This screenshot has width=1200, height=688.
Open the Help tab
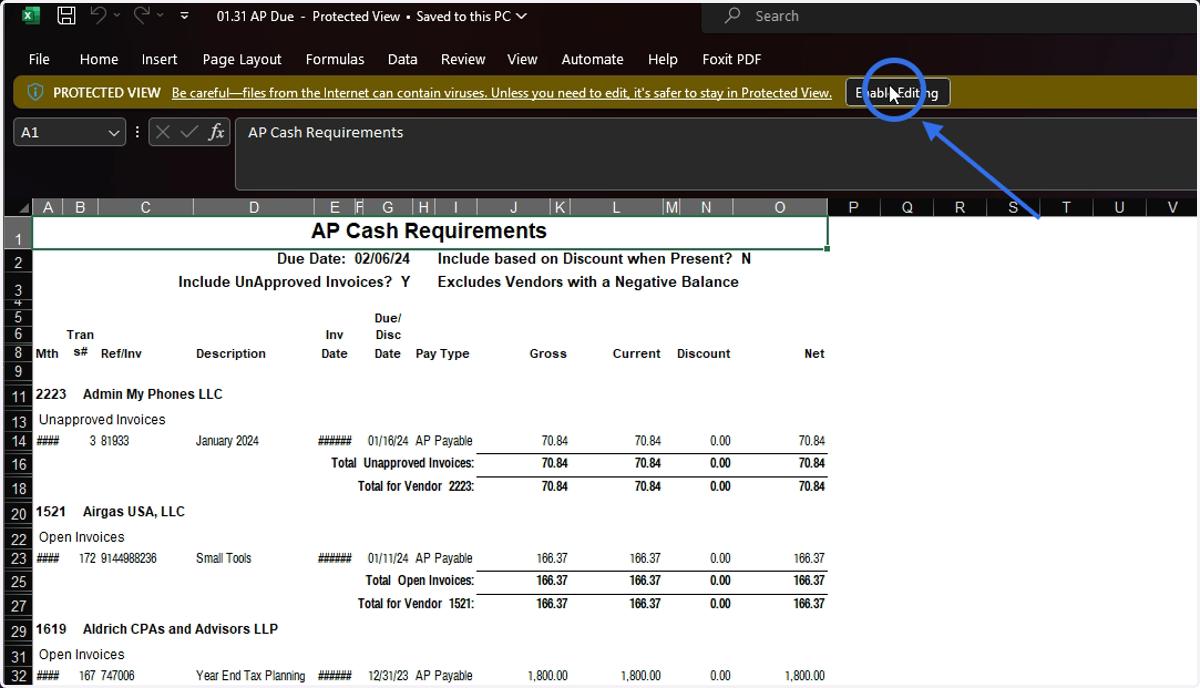(x=662, y=59)
